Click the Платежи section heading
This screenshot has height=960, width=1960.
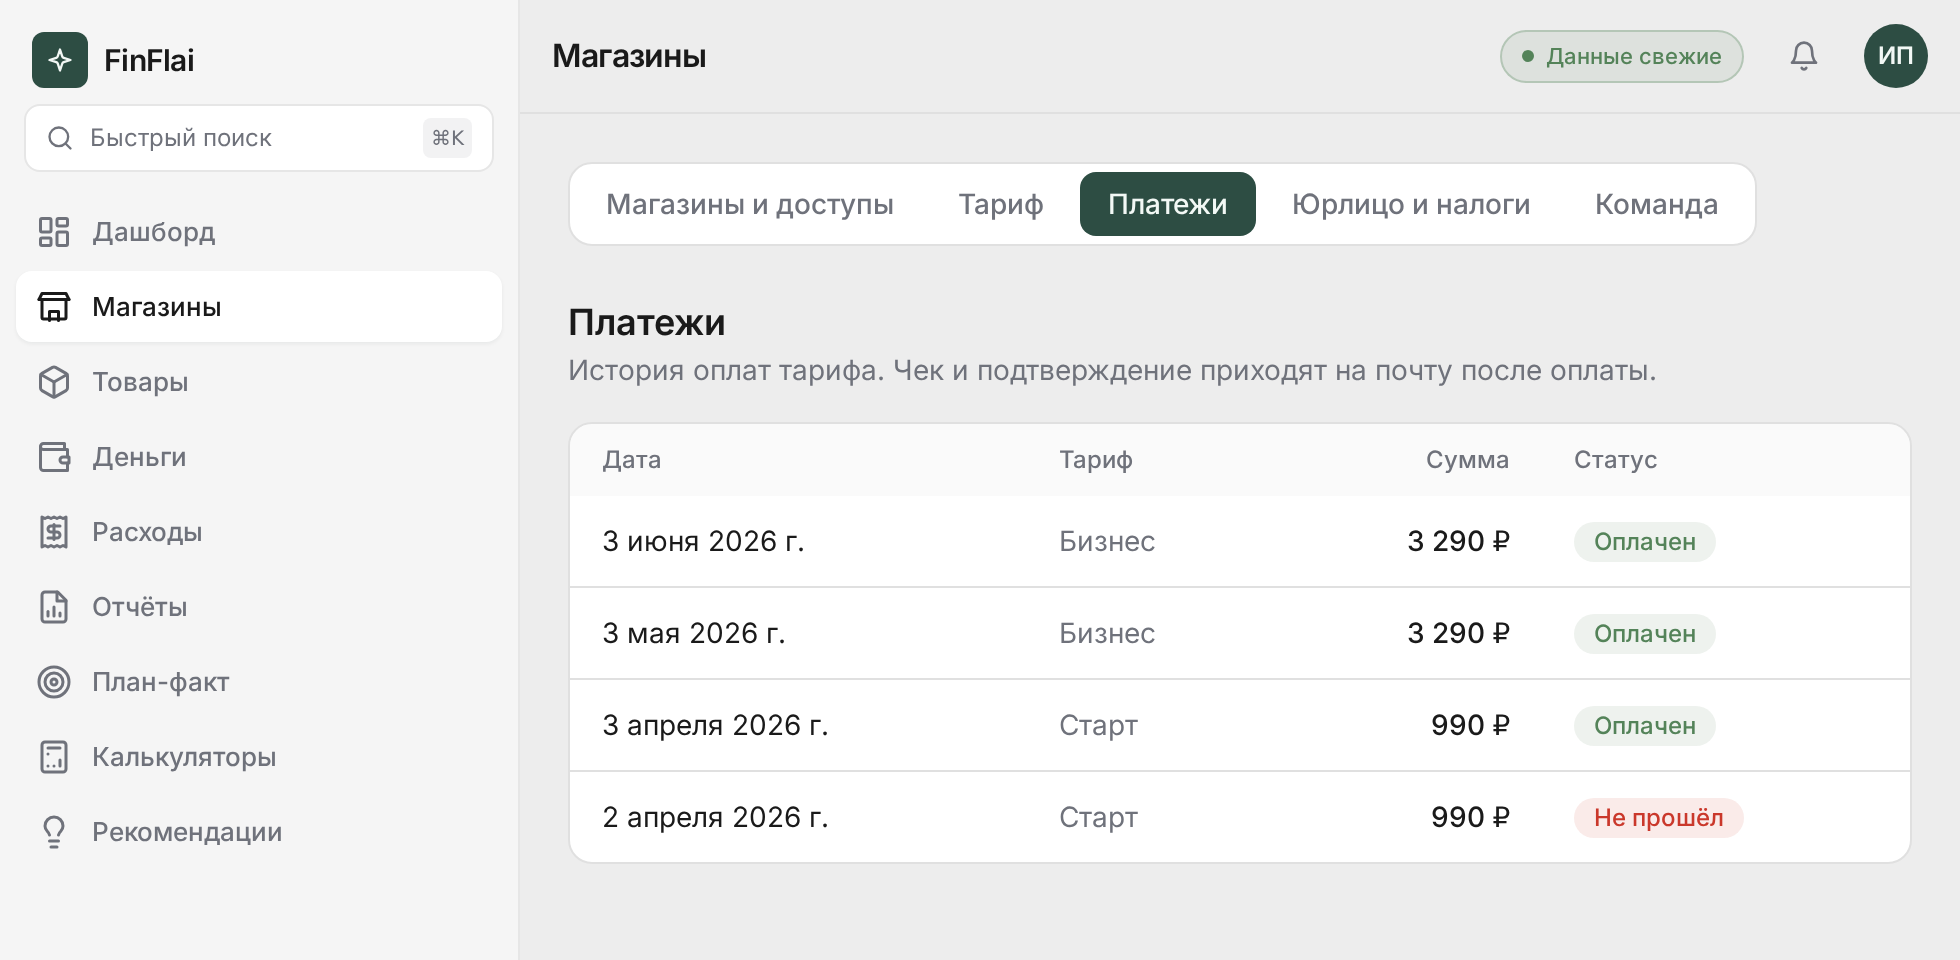tap(647, 323)
